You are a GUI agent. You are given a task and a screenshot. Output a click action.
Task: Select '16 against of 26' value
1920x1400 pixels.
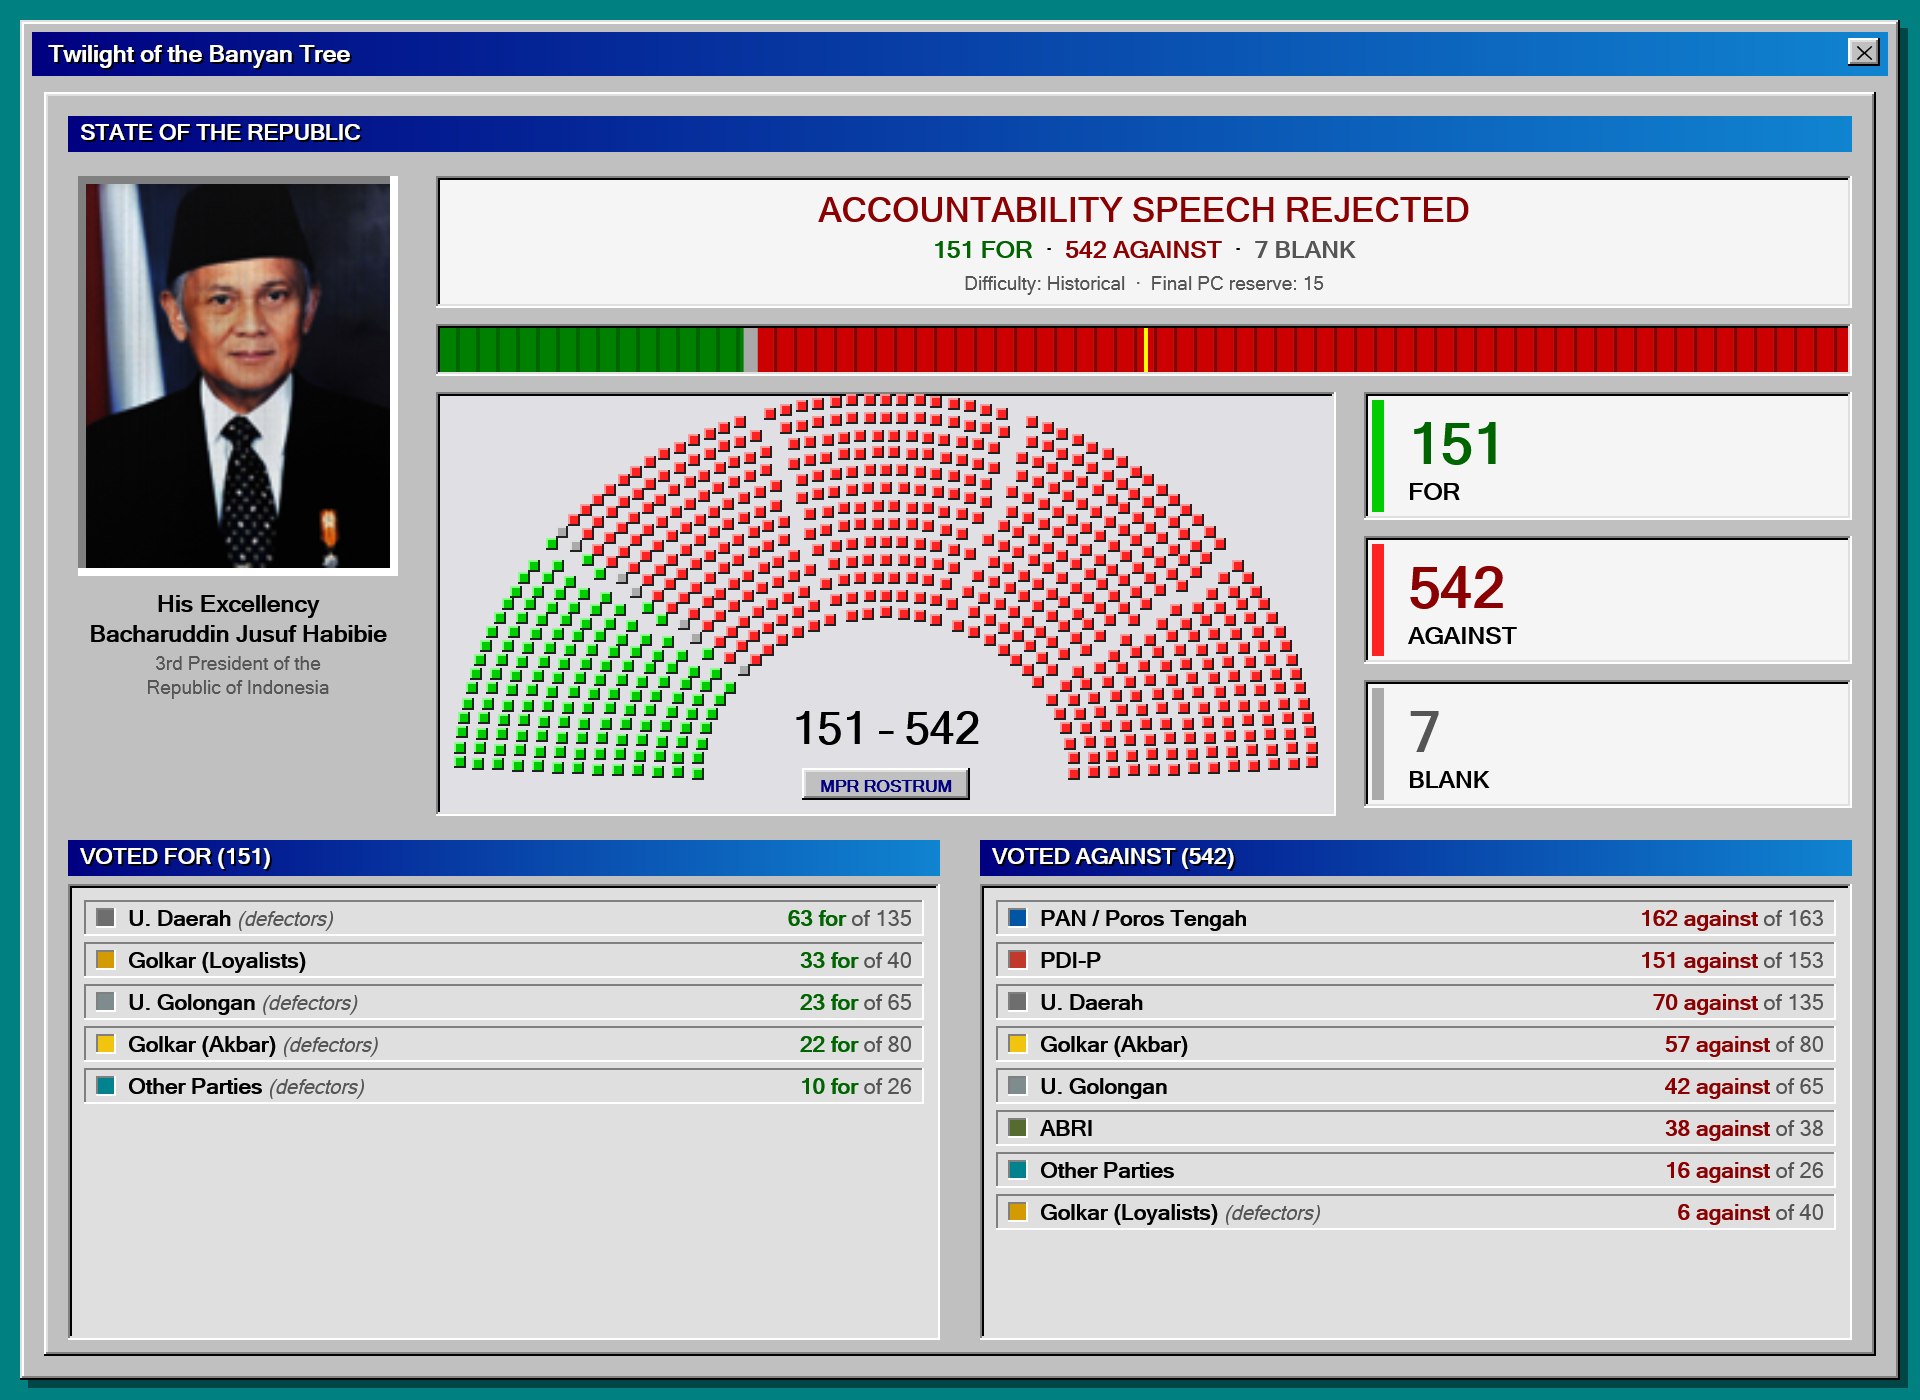[1743, 1170]
